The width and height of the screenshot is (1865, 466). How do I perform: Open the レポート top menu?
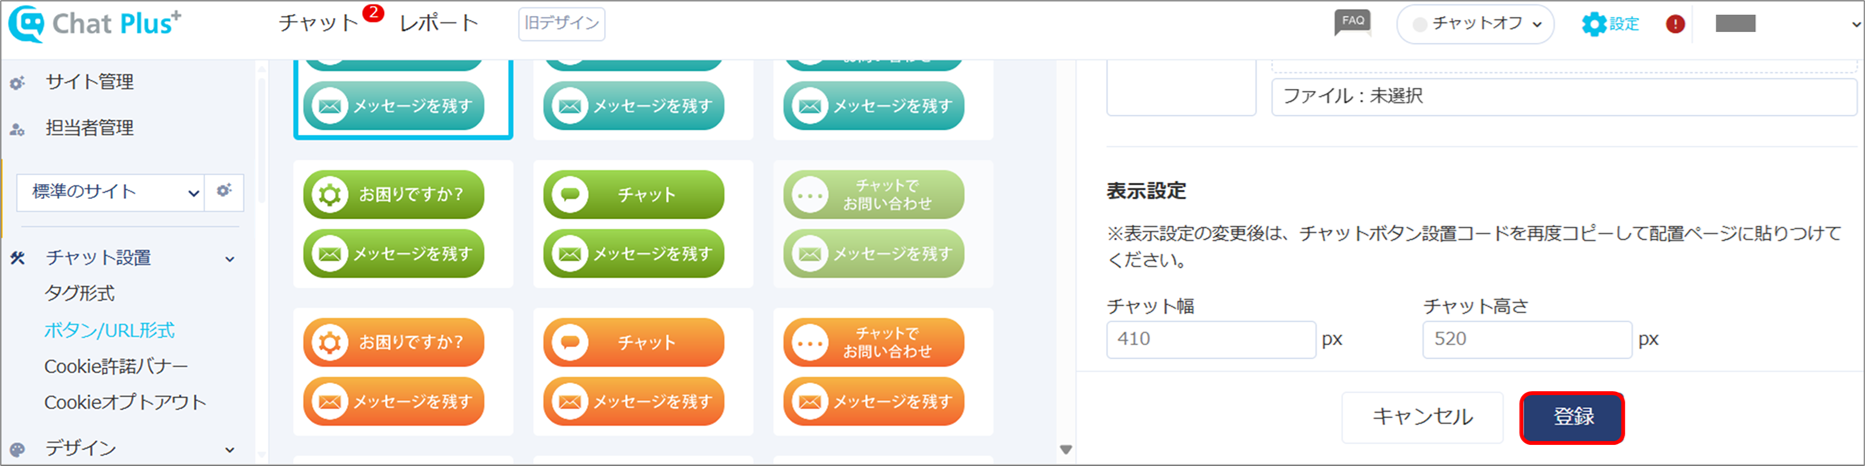(438, 23)
